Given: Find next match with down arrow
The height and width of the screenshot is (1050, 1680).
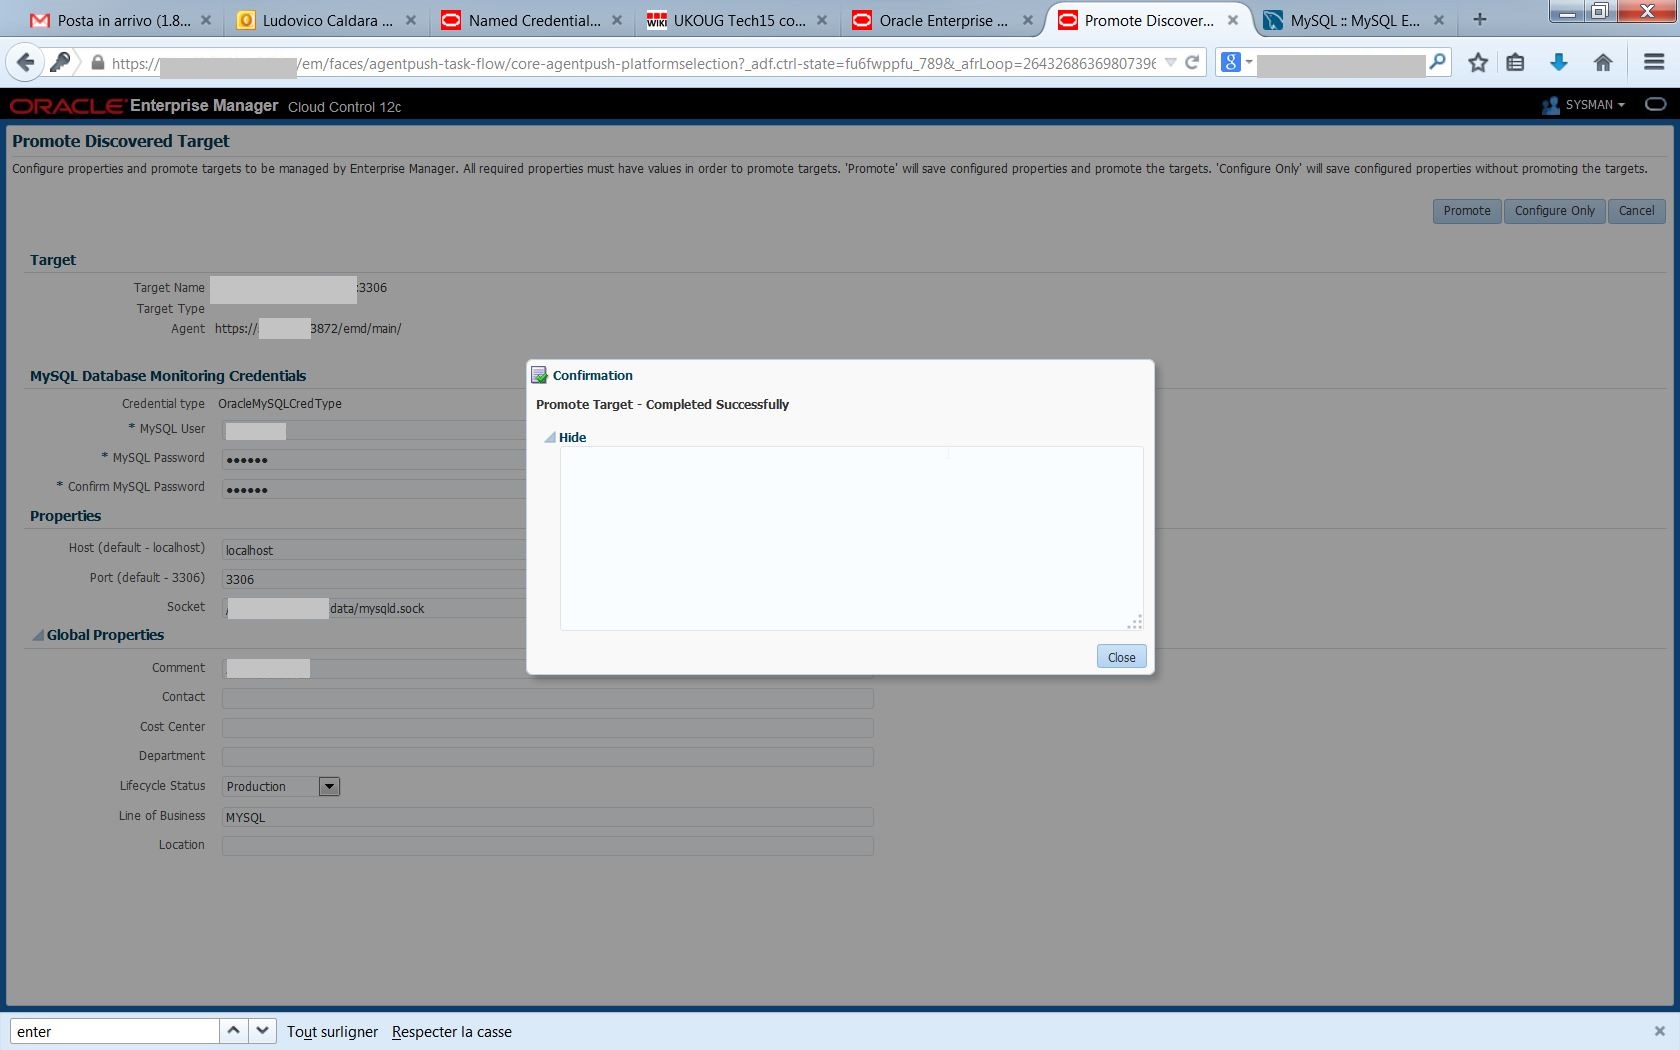Looking at the screenshot, I should coord(262,1030).
